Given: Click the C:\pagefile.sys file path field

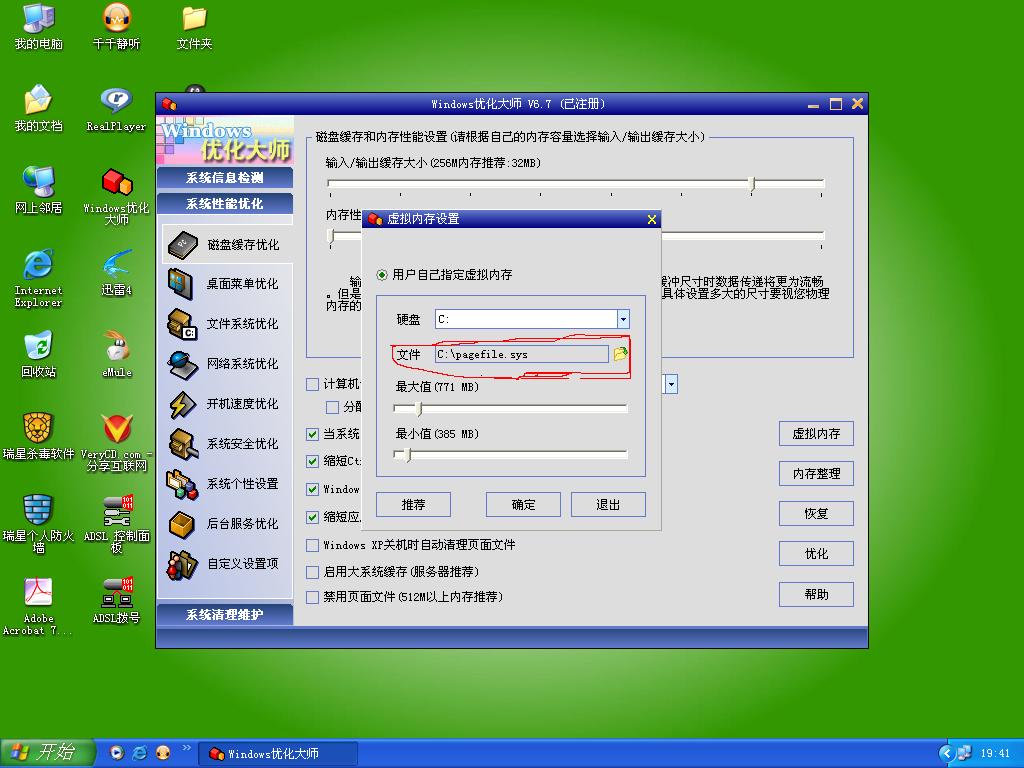Looking at the screenshot, I should tap(522, 354).
